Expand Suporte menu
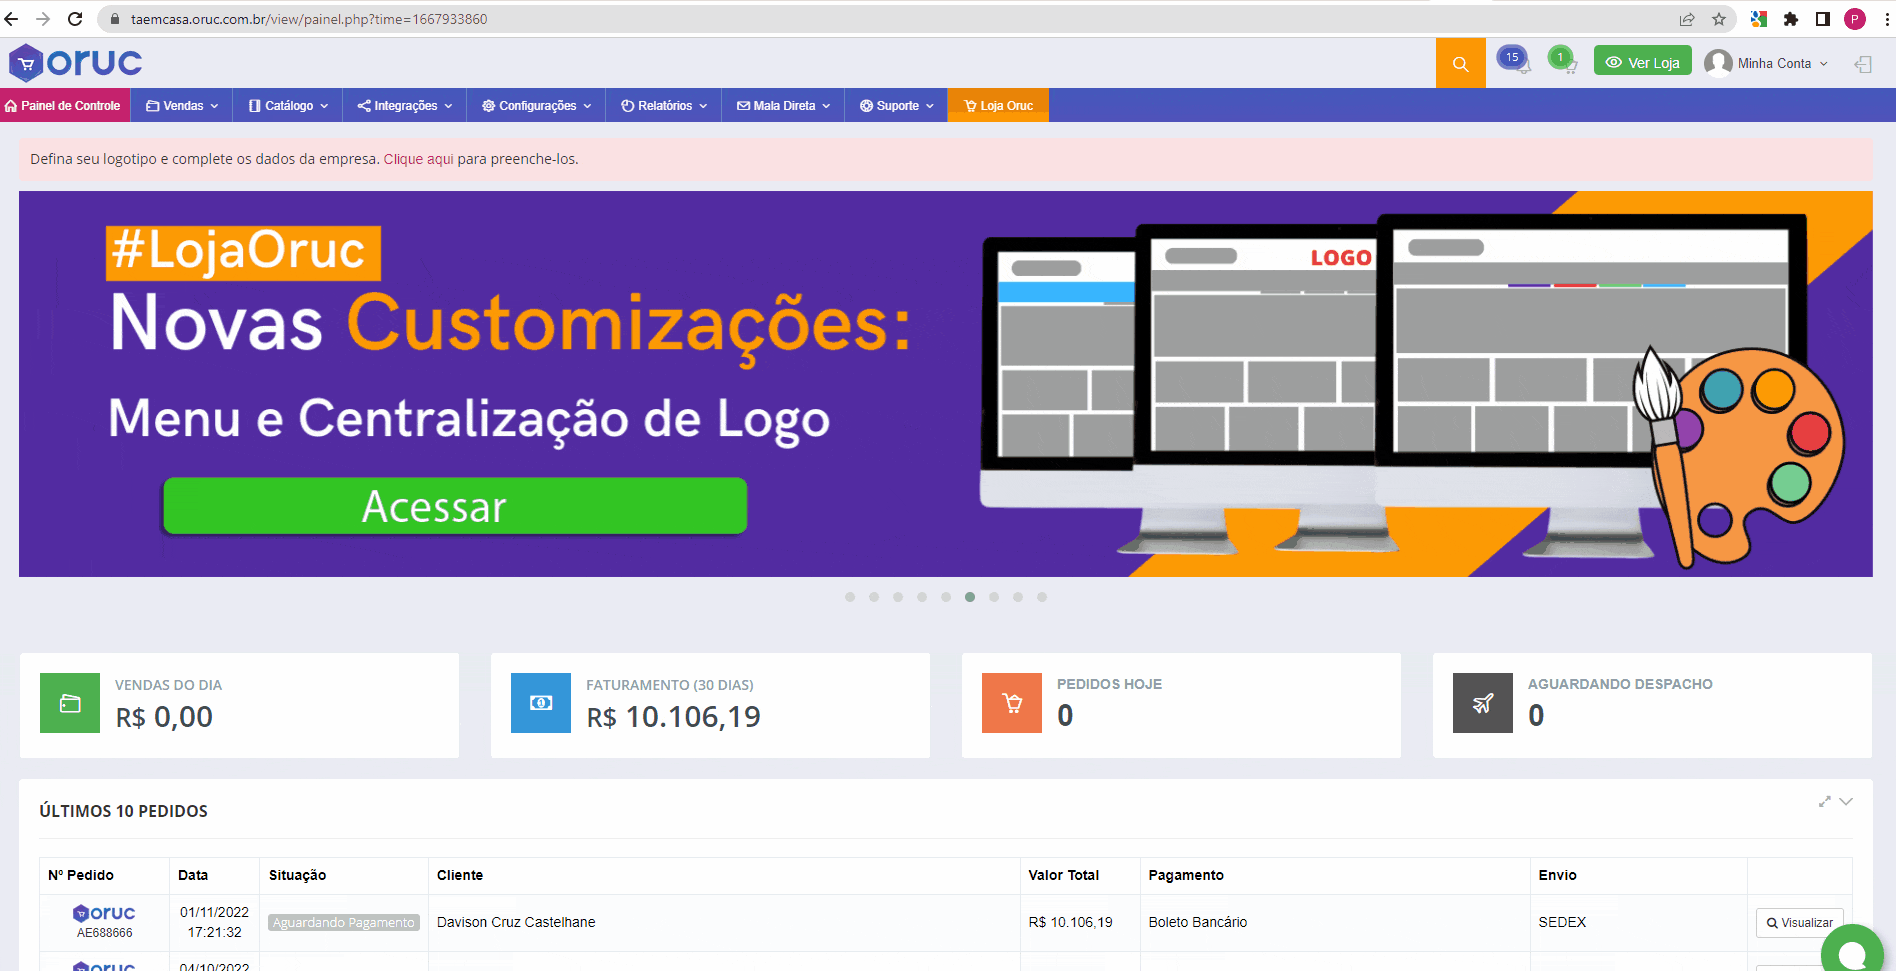Viewport: 1896px width, 971px height. click(x=897, y=105)
